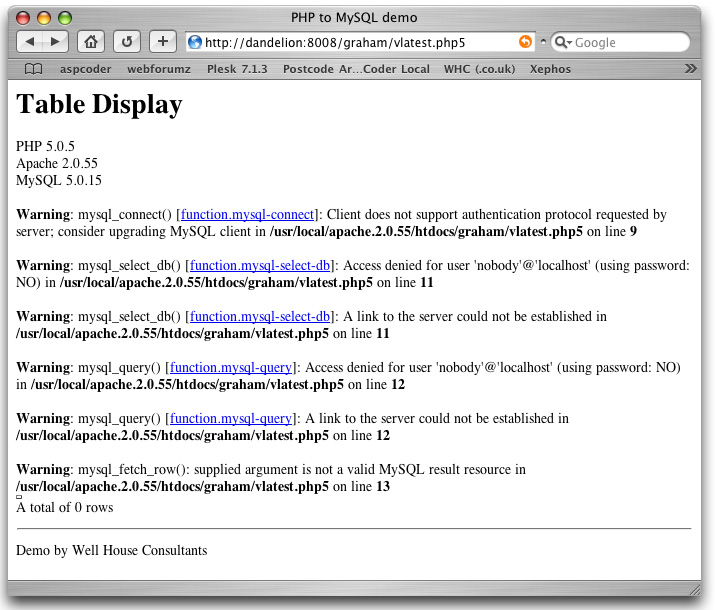This screenshot has width=715, height=610.
Task: Click into the Google search field
Action: (x=625, y=43)
